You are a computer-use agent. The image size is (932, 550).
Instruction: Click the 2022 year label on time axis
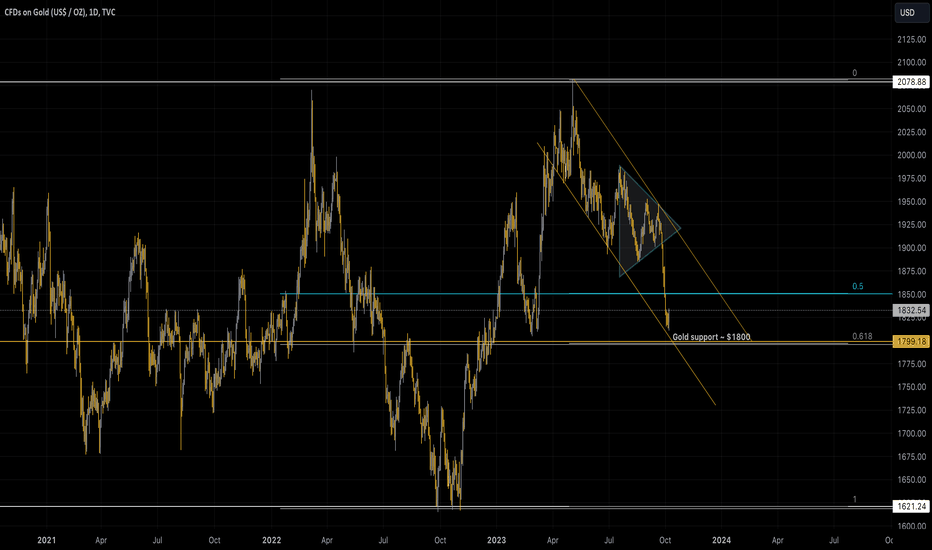[272, 540]
